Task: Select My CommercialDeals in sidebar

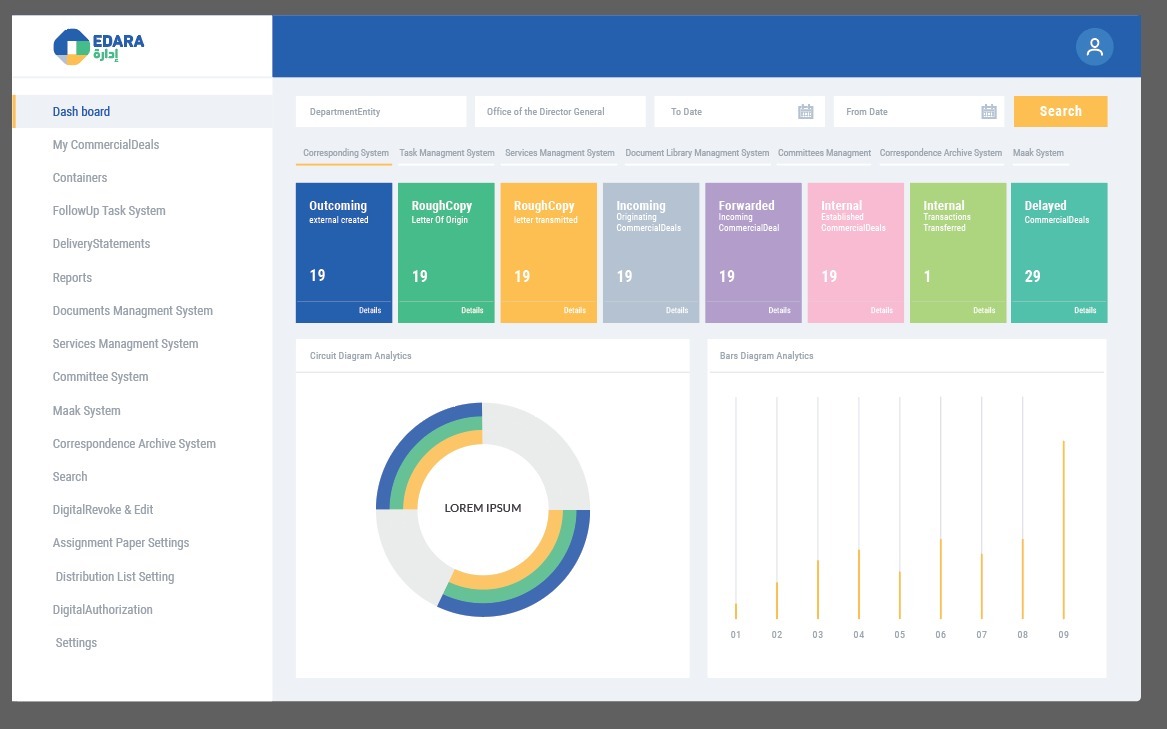Action: click(106, 145)
